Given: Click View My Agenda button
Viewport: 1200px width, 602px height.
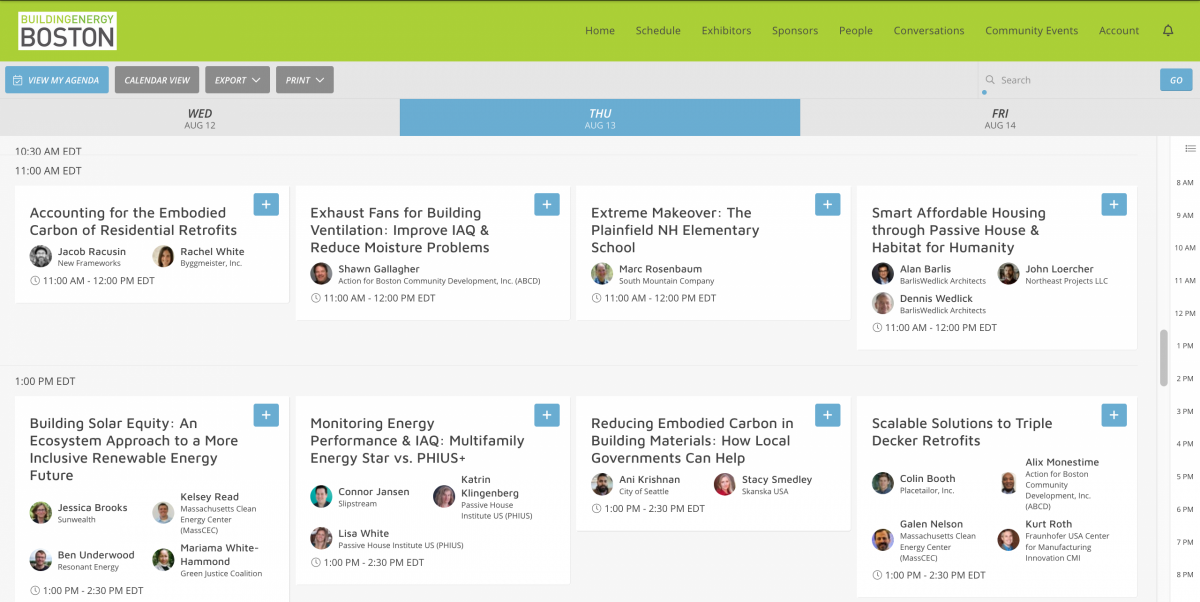Looking at the screenshot, I should coord(57,80).
